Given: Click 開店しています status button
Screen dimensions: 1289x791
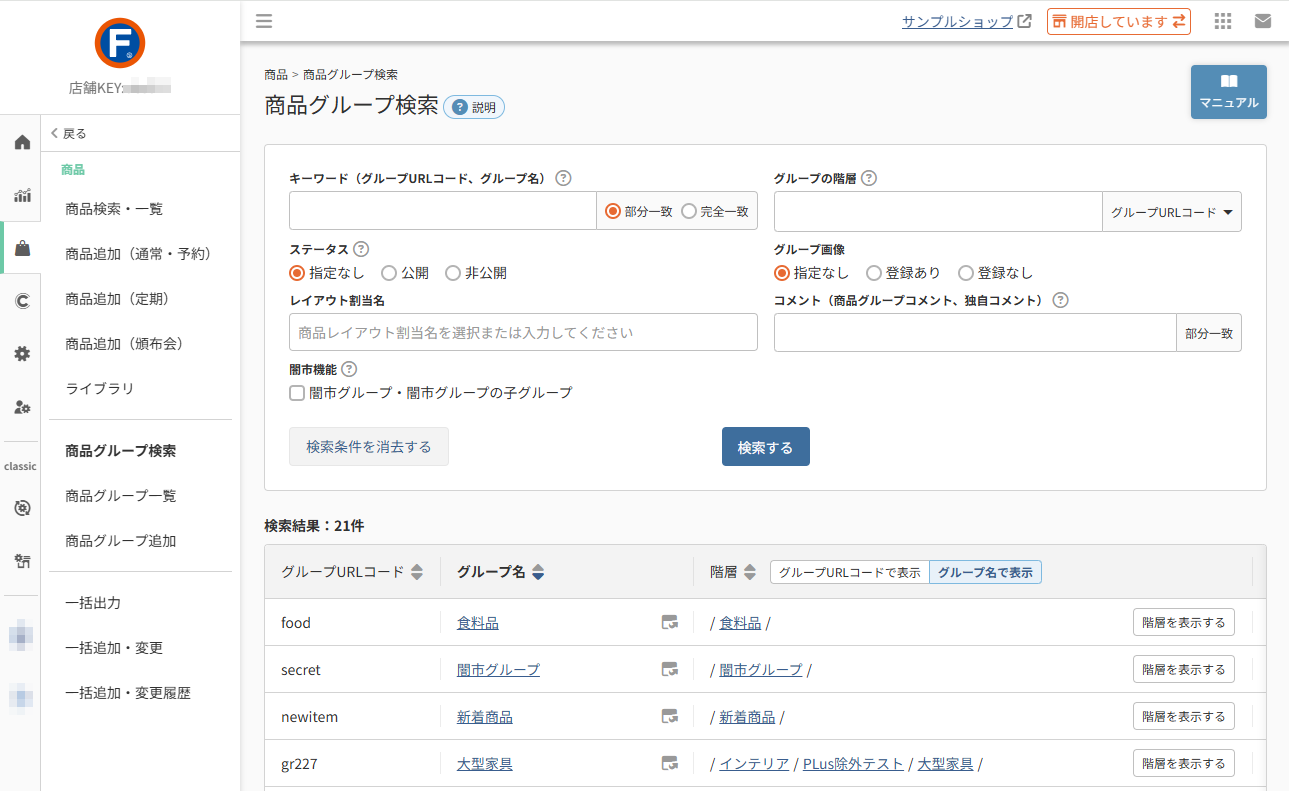Looking at the screenshot, I should click(x=1119, y=21).
